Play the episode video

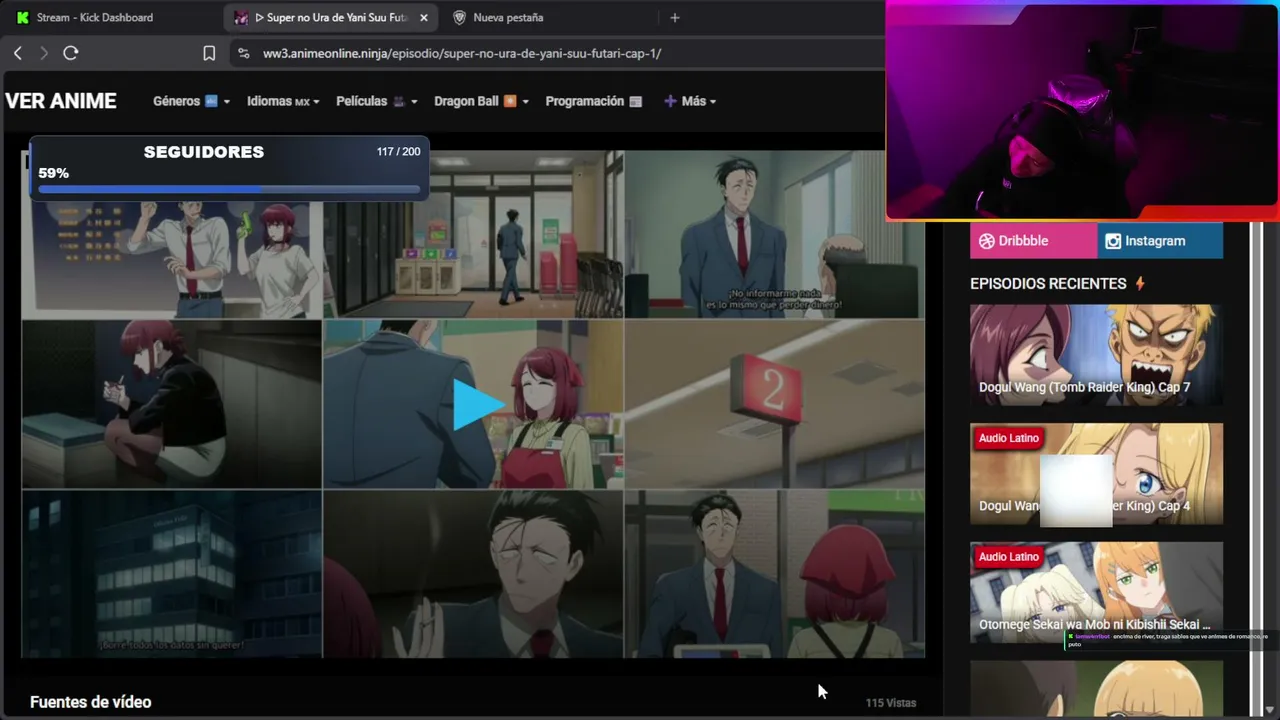coord(477,404)
